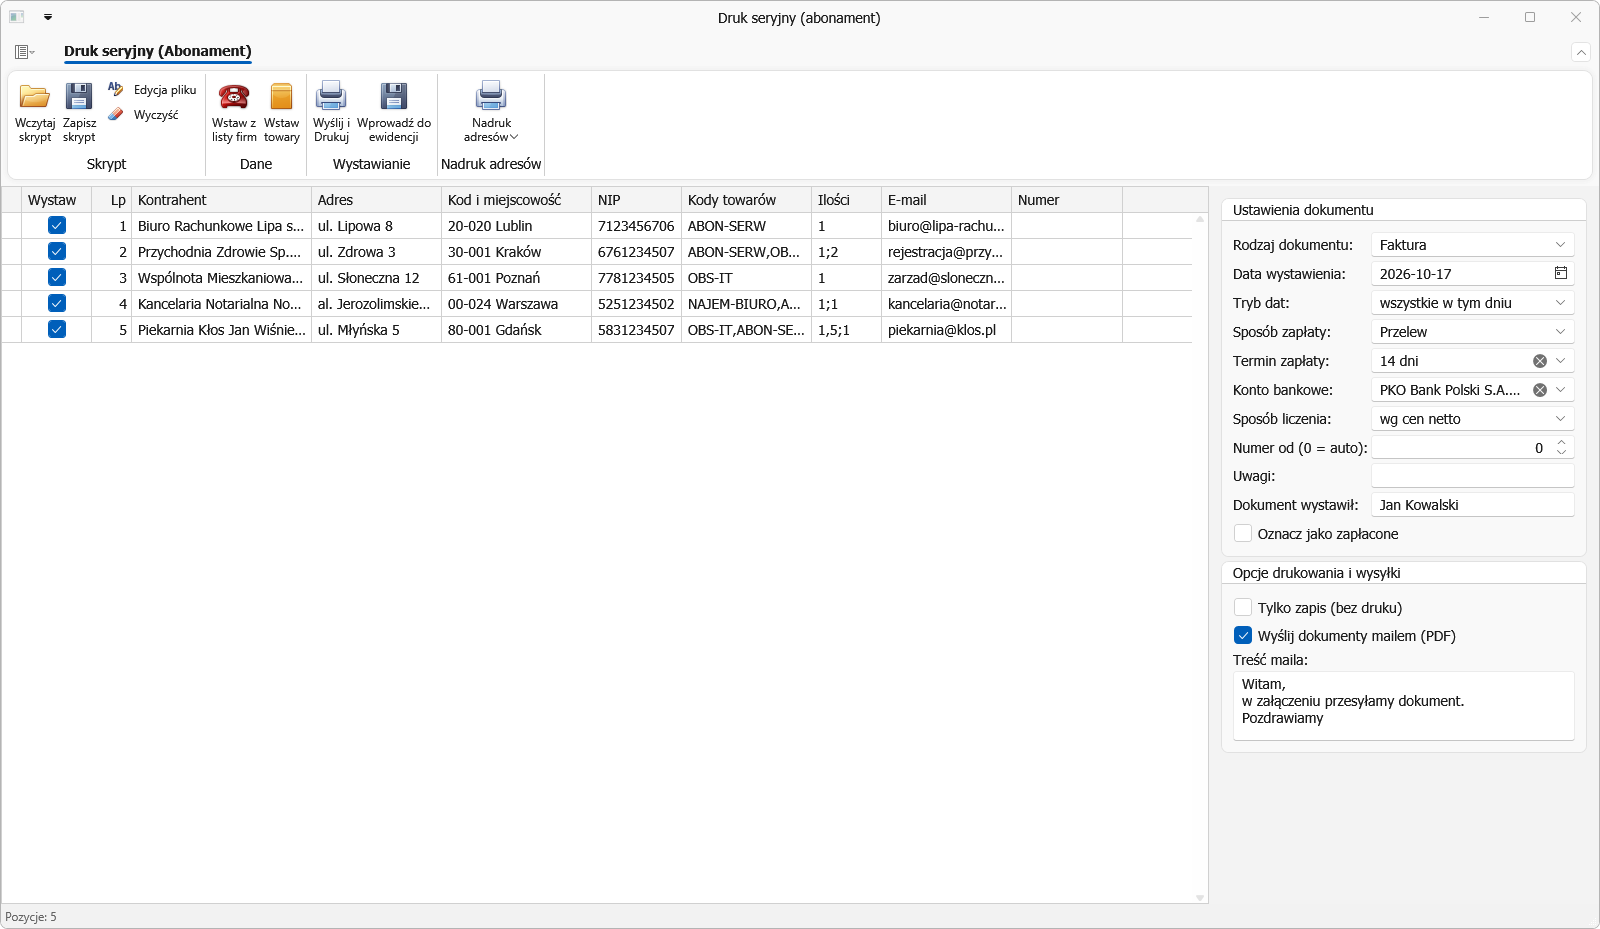Viewport: 1600px width, 929px height.
Task: Click the Kody towarów column header
Action: click(746, 200)
